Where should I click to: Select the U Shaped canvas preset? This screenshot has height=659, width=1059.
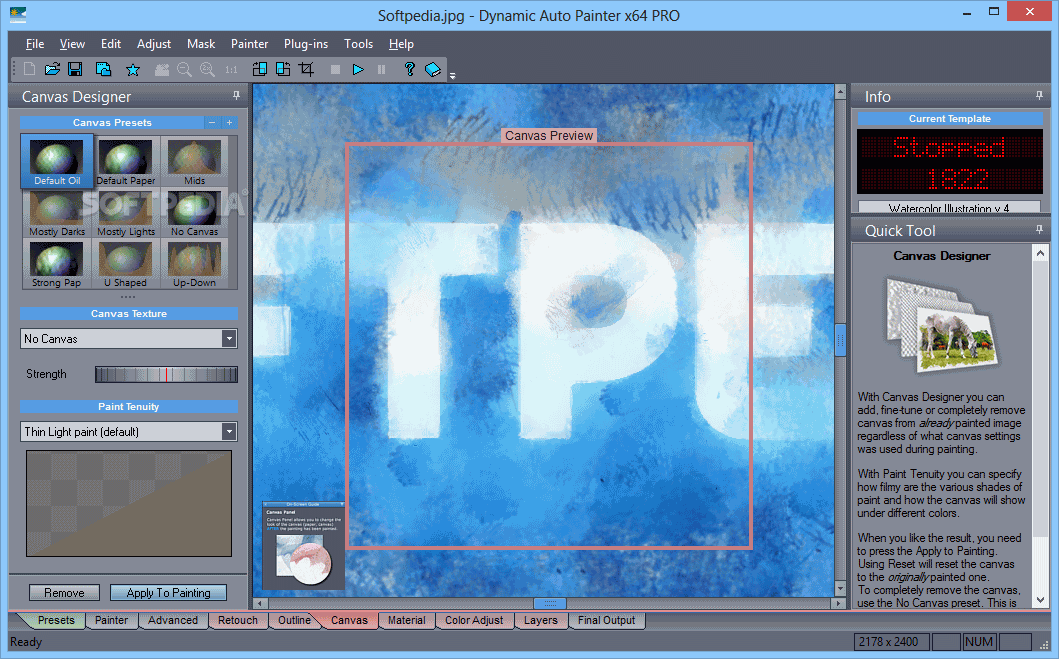point(126,264)
